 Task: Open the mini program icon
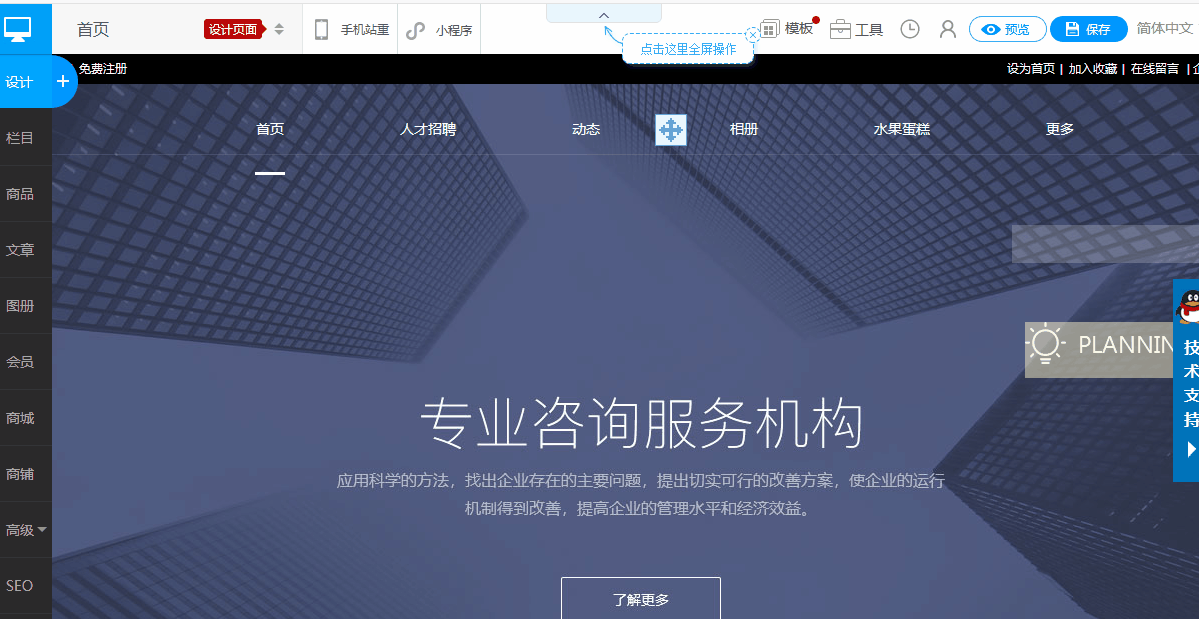pos(415,30)
